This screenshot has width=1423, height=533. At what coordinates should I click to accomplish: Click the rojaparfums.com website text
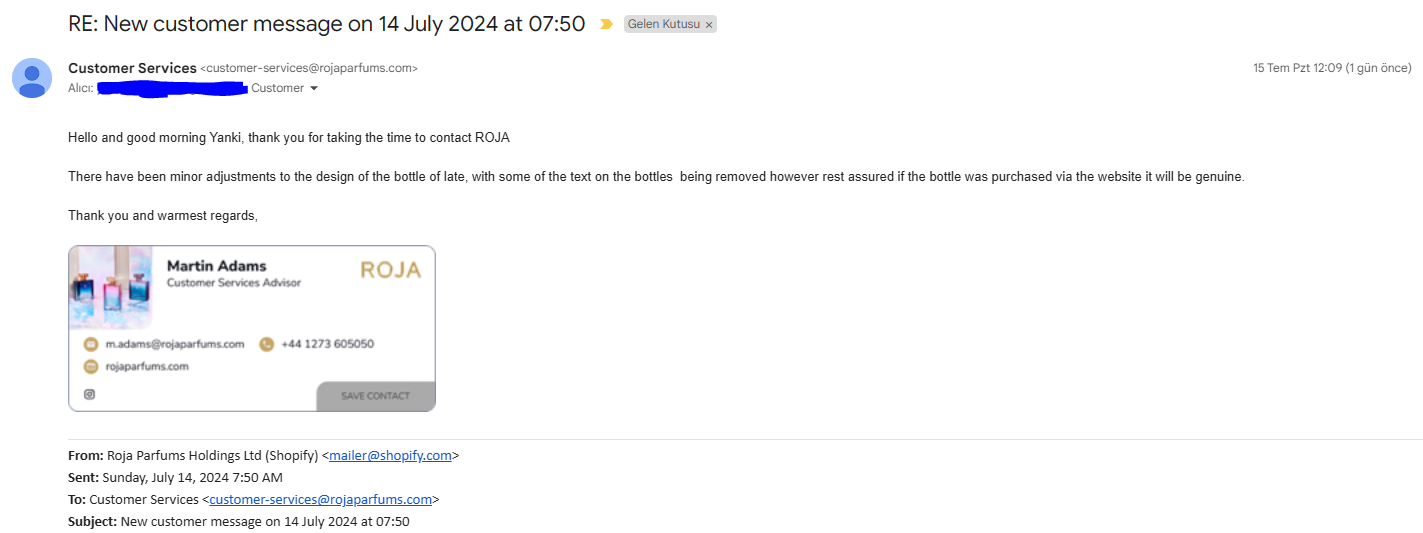(147, 366)
